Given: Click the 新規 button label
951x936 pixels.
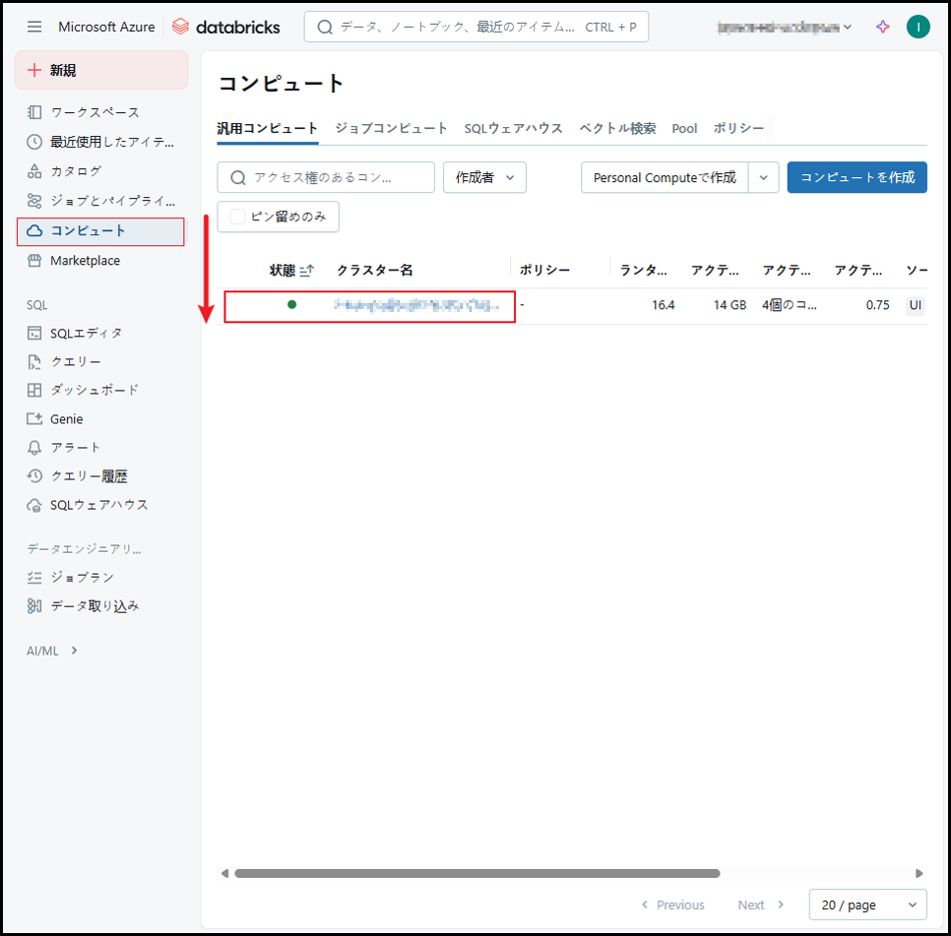Looking at the screenshot, I should click(x=62, y=70).
